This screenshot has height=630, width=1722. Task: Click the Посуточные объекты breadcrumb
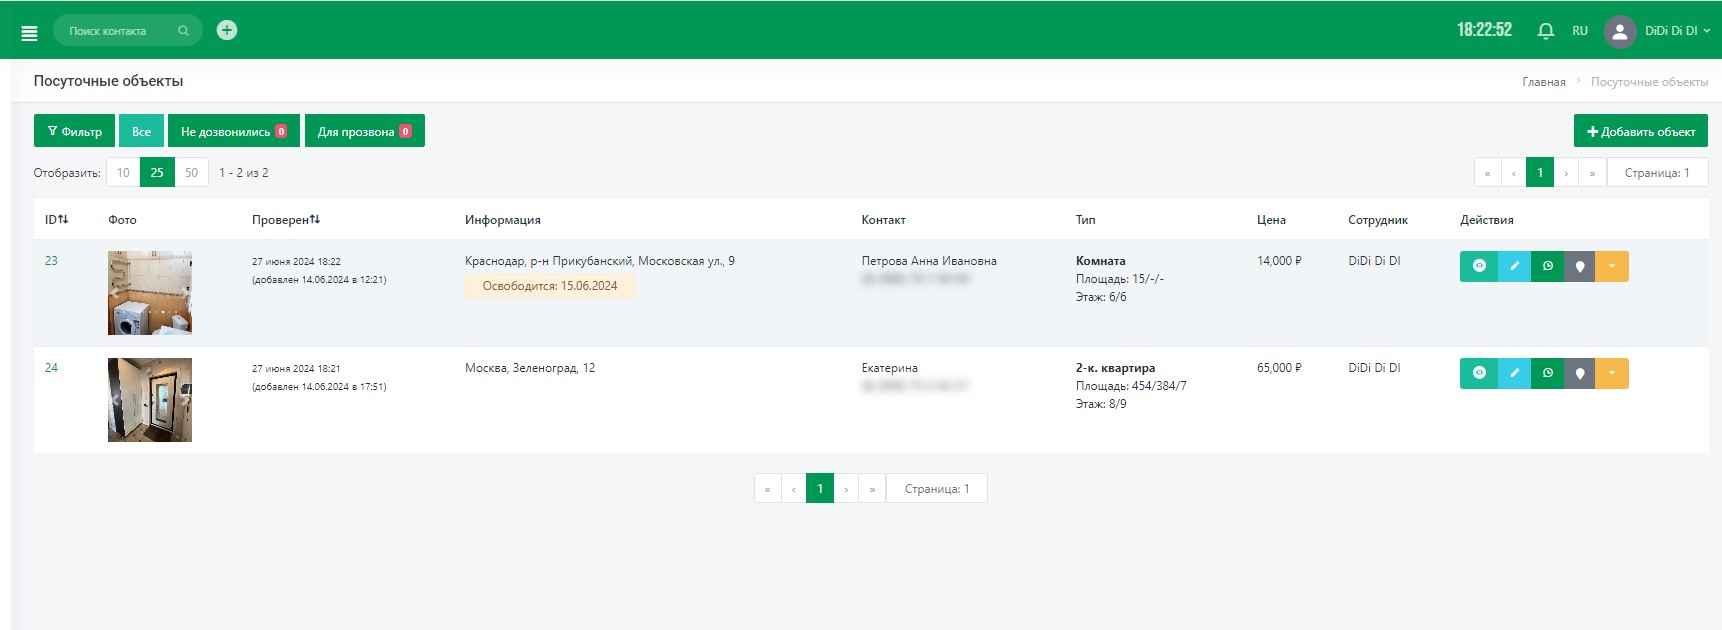(x=1649, y=82)
